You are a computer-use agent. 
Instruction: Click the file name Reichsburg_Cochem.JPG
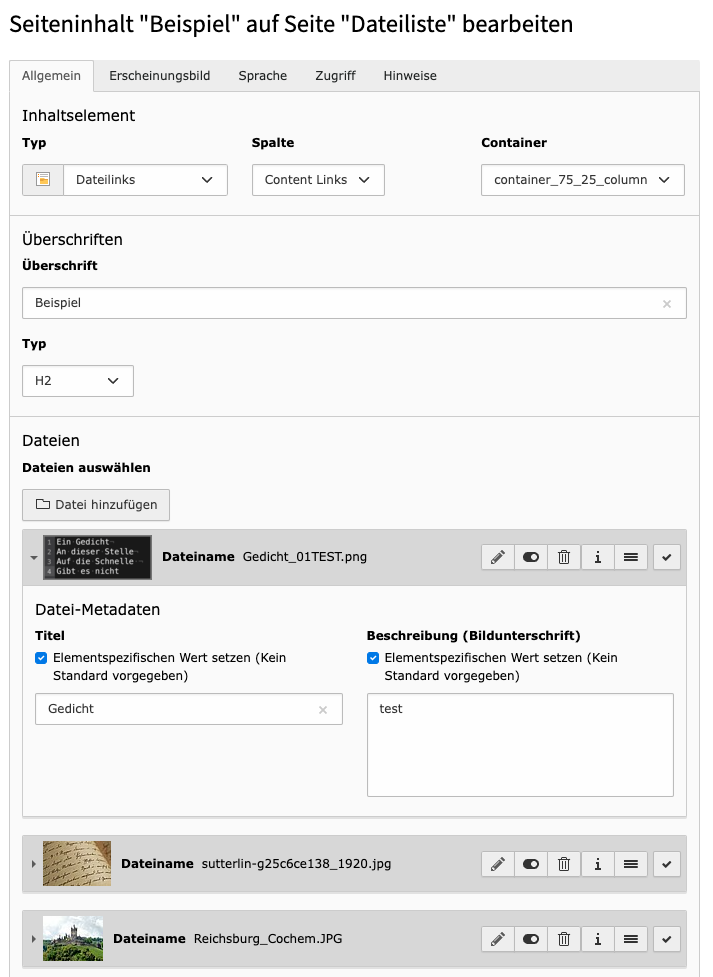tap(268, 939)
